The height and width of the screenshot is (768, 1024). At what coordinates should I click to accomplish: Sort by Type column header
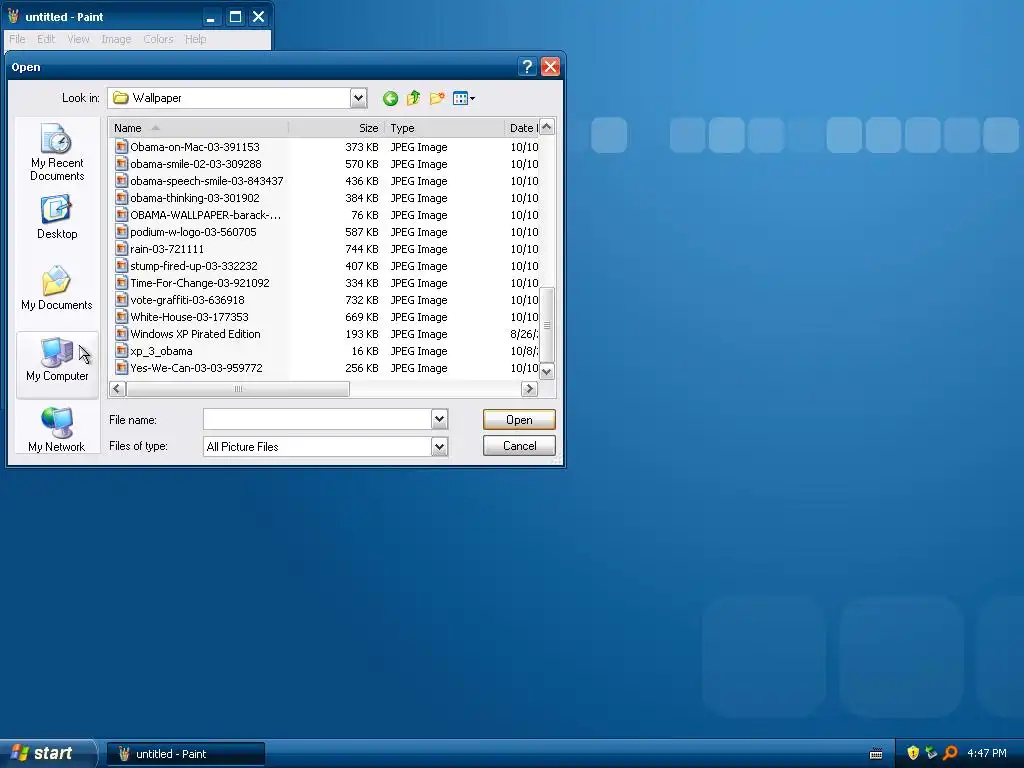445,128
